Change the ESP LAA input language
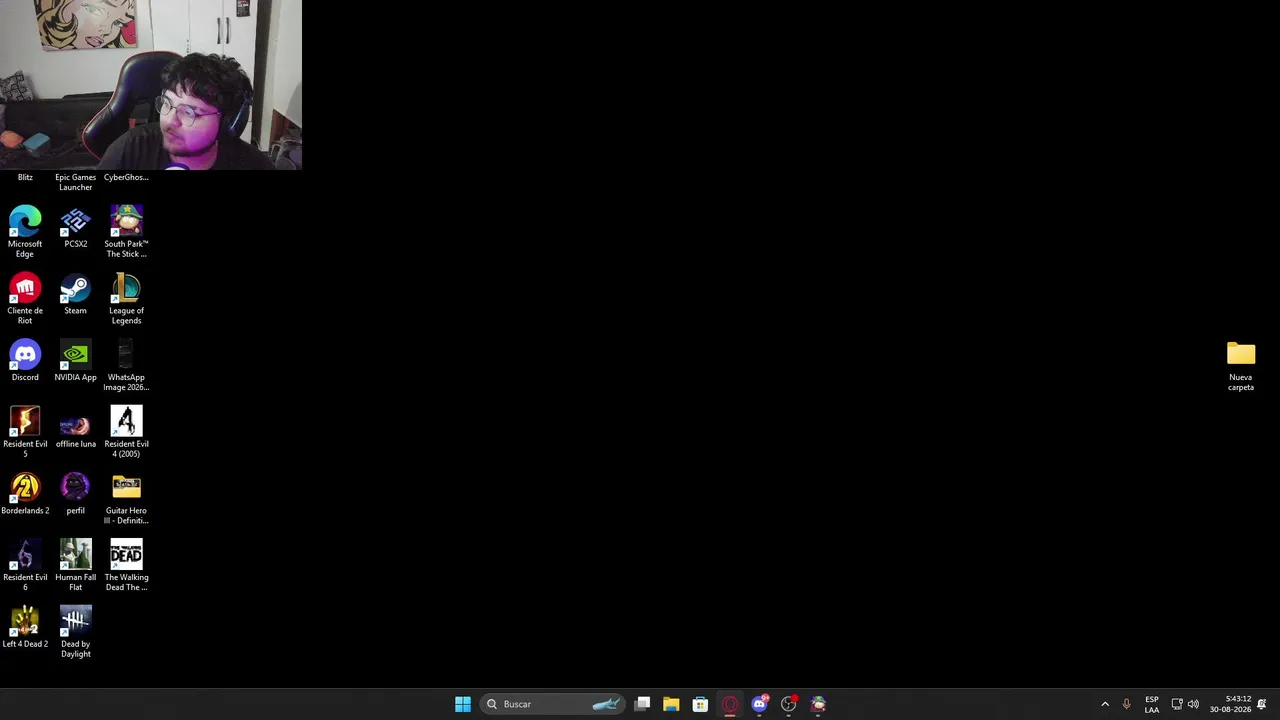The height and width of the screenshot is (720, 1280). pyautogui.click(x=1152, y=704)
